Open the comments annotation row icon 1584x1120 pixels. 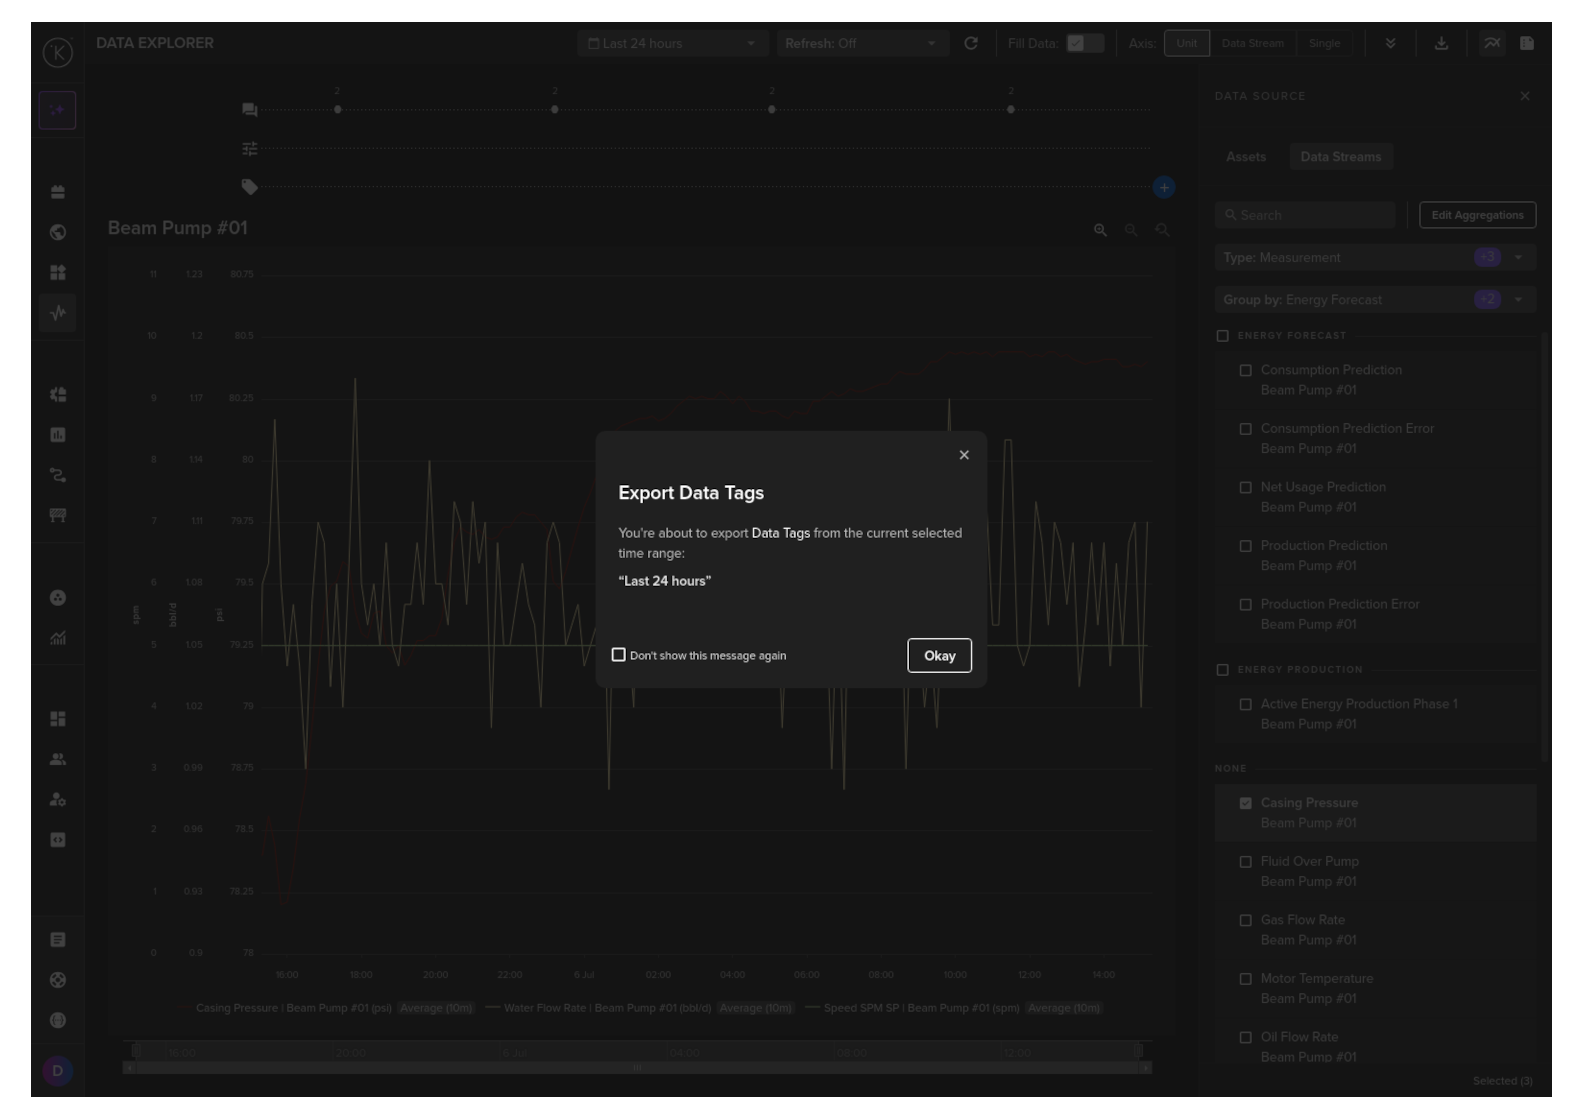pos(249,109)
